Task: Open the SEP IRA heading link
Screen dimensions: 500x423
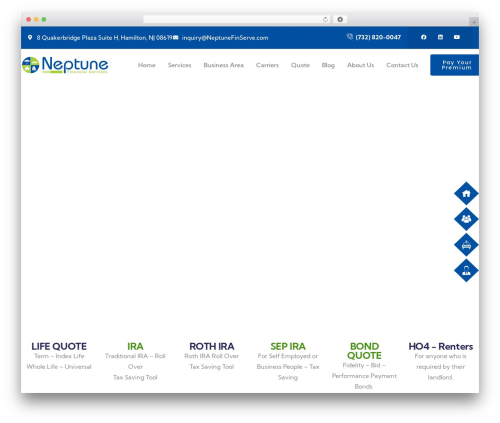Action: coord(288,346)
